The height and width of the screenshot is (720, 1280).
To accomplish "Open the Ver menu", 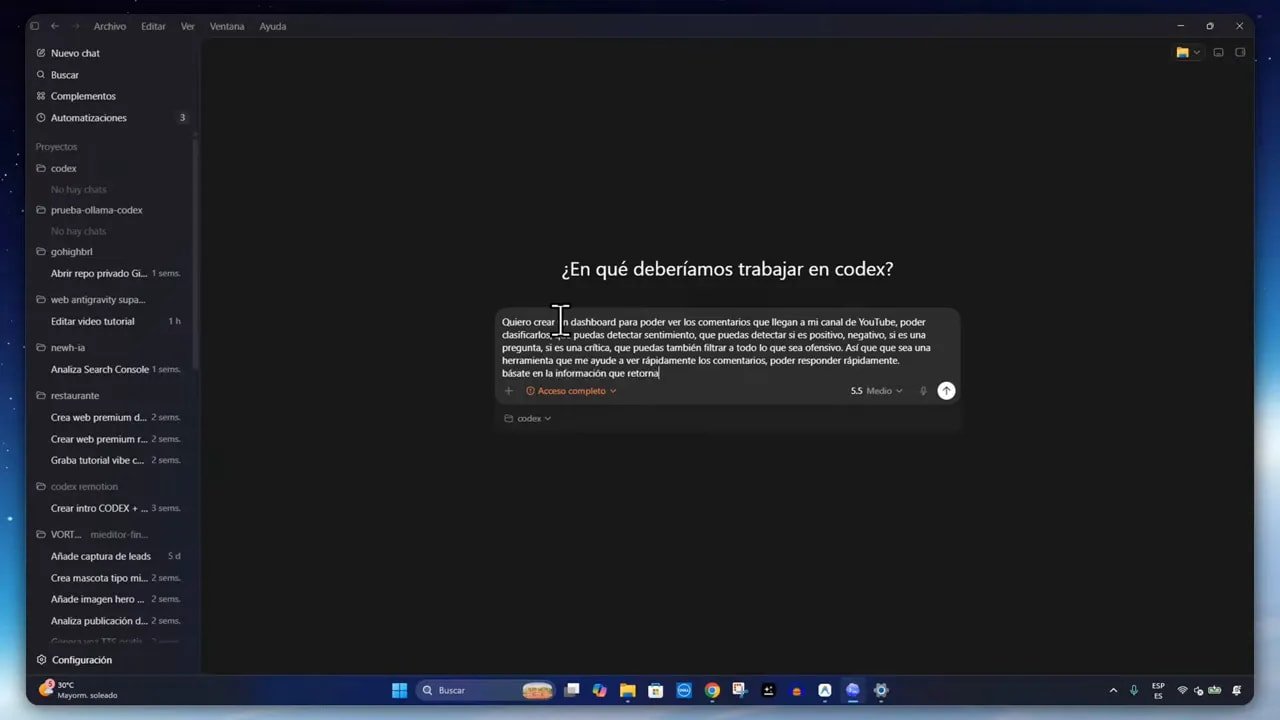I will click(x=188, y=26).
